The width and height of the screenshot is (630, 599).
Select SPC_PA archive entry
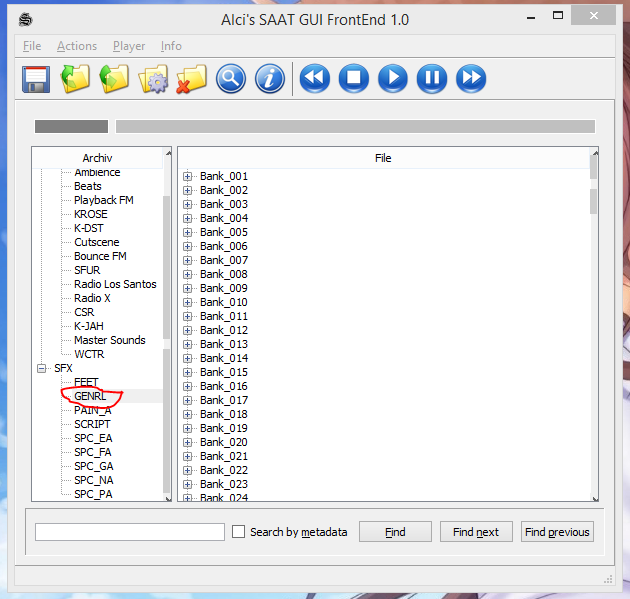click(x=93, y=495)
